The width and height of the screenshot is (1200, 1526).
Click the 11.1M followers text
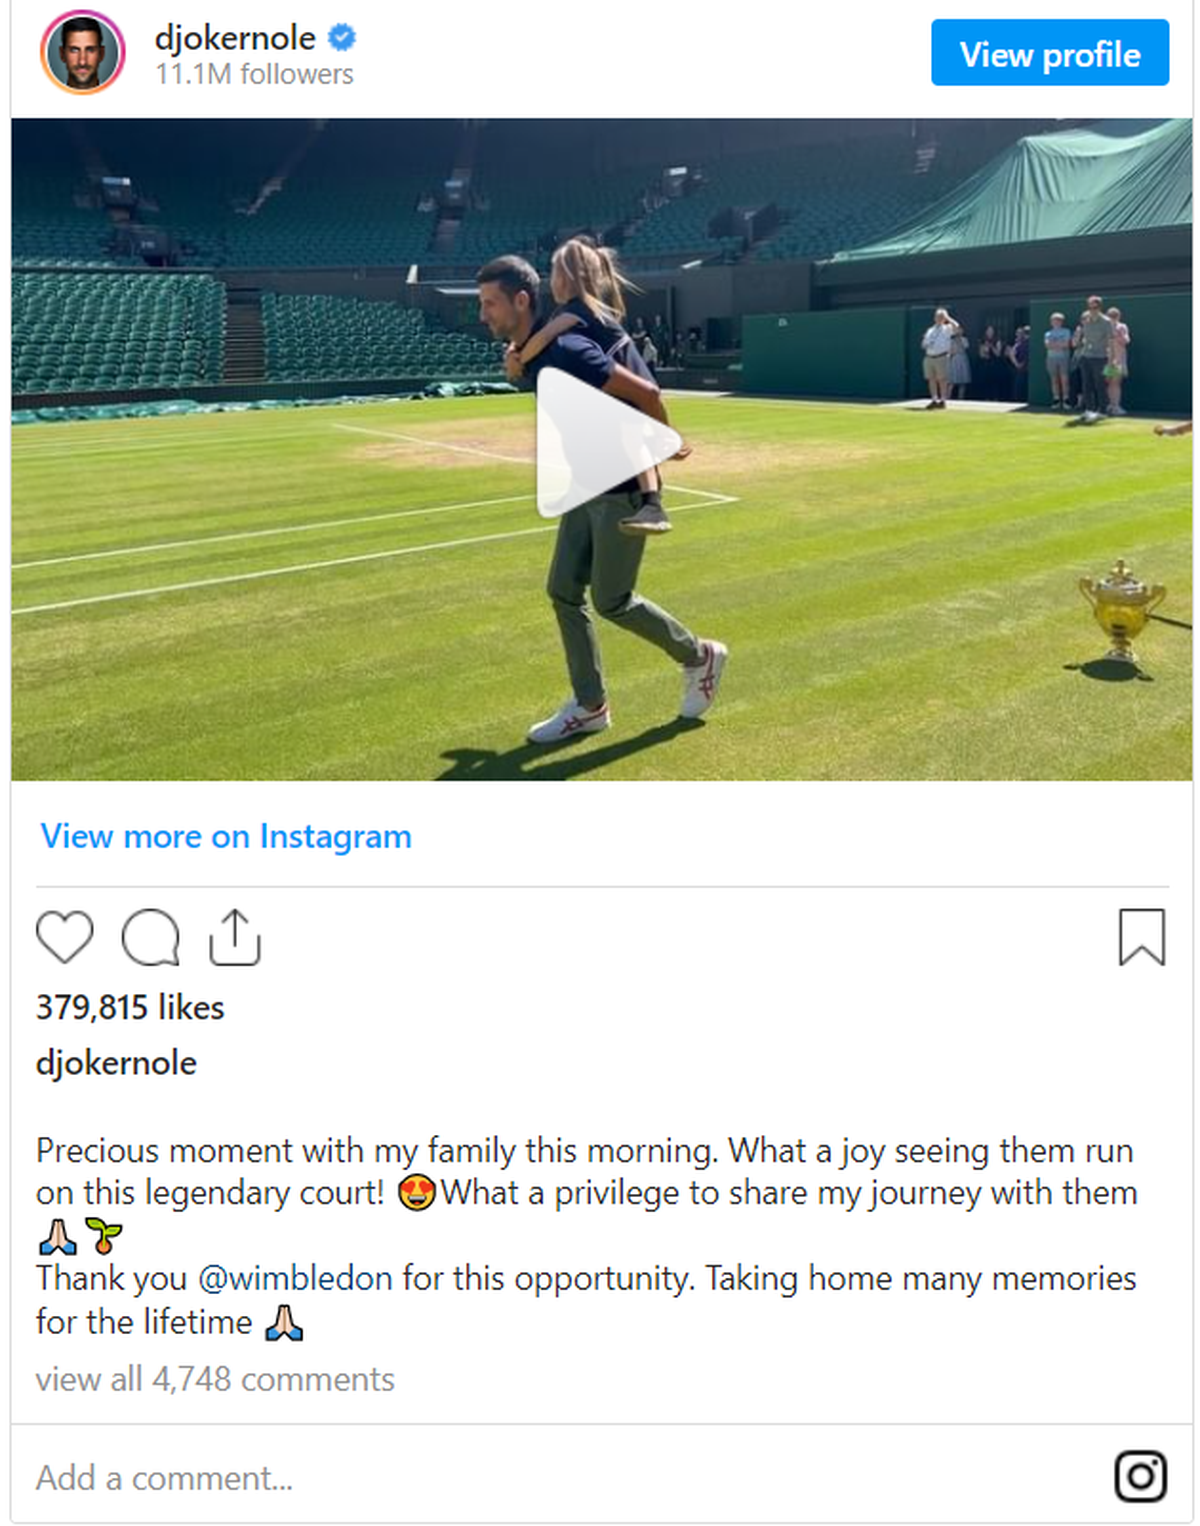tap(254, 74)
